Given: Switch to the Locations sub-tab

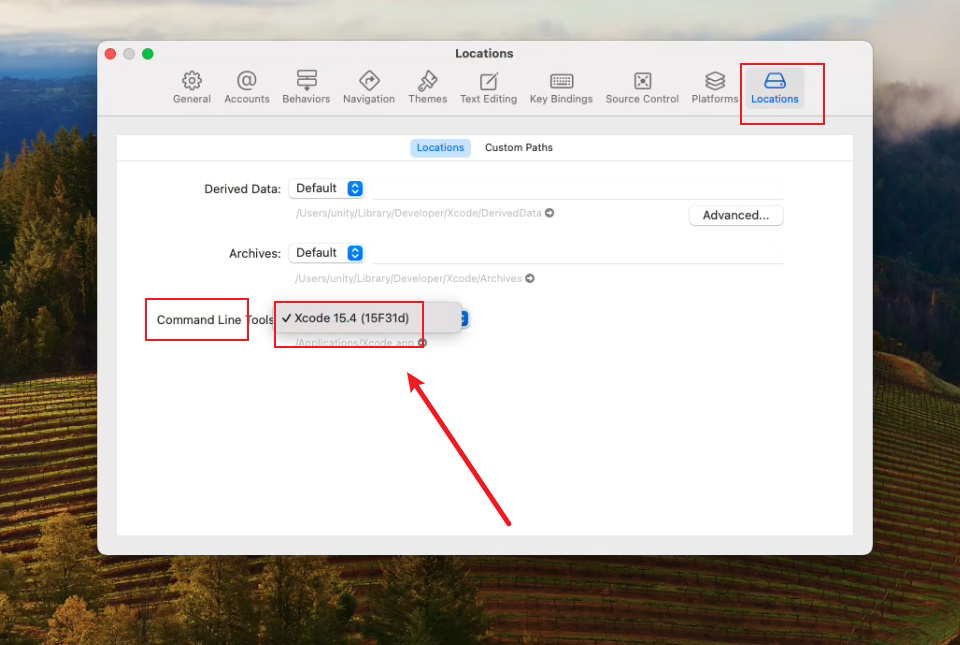Looking at the screenshot, I should point(440,147).
